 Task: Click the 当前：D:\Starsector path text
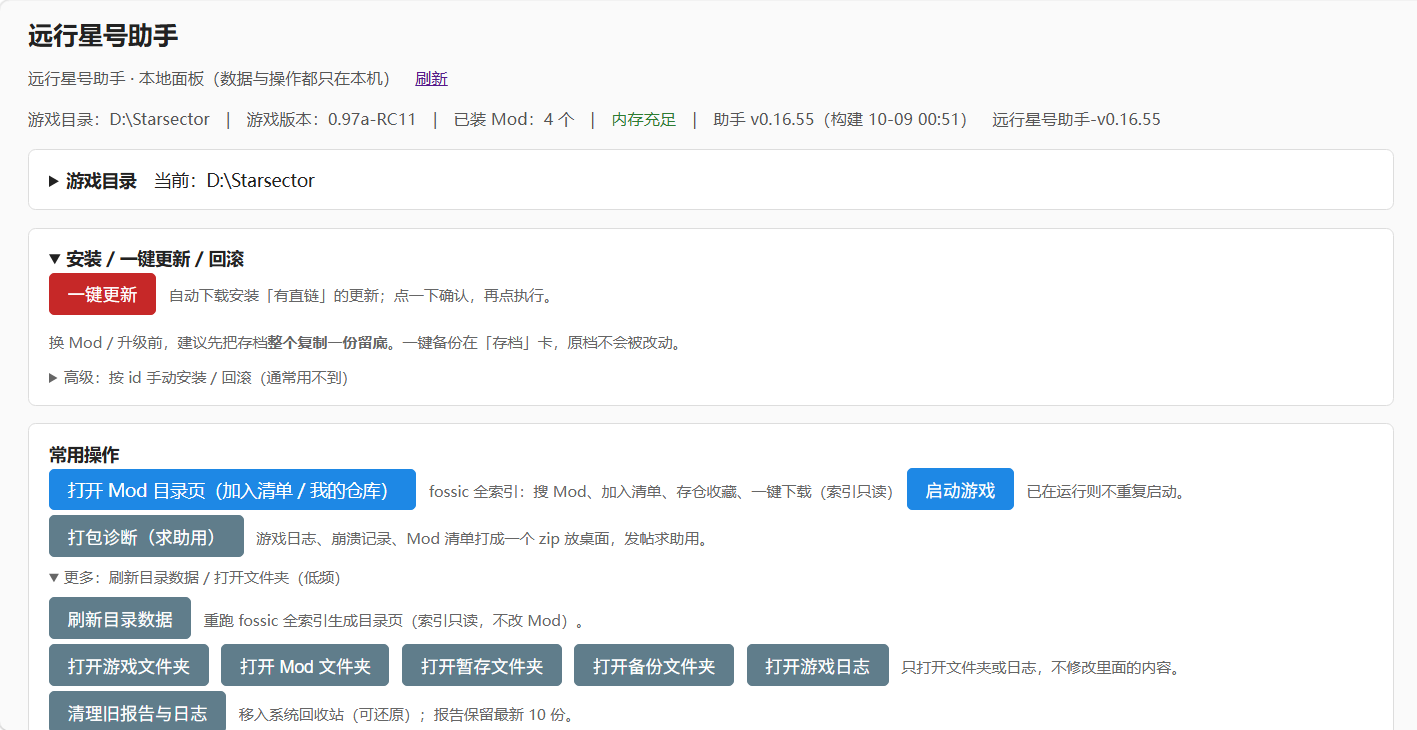tap(234, 181)
